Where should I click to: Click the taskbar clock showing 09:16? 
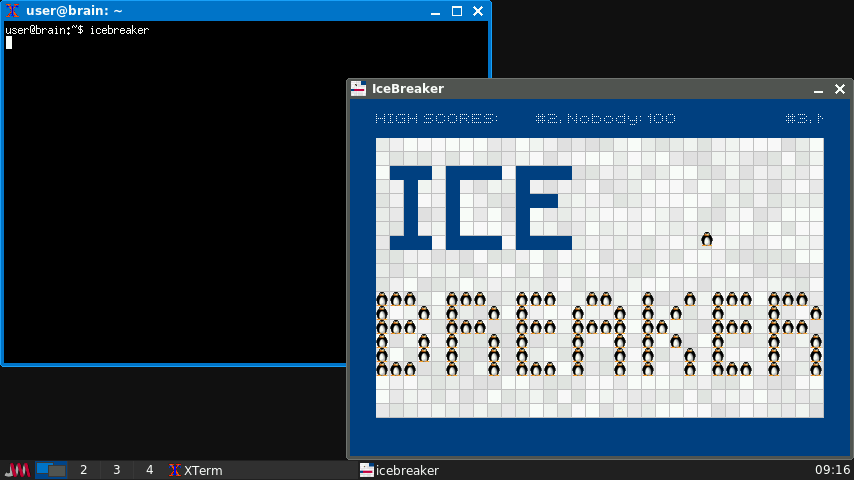[832, 470]
